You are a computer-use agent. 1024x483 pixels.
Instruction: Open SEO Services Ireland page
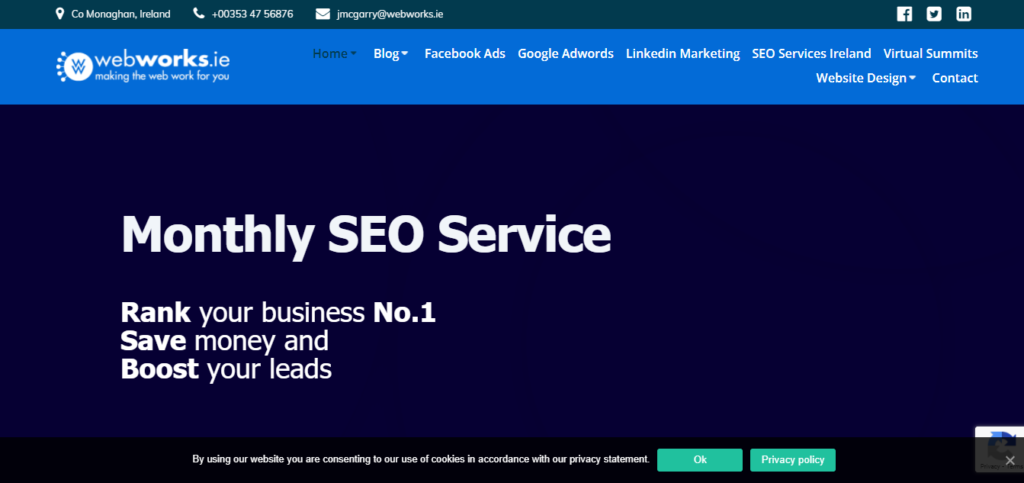[x=811, y=54]
